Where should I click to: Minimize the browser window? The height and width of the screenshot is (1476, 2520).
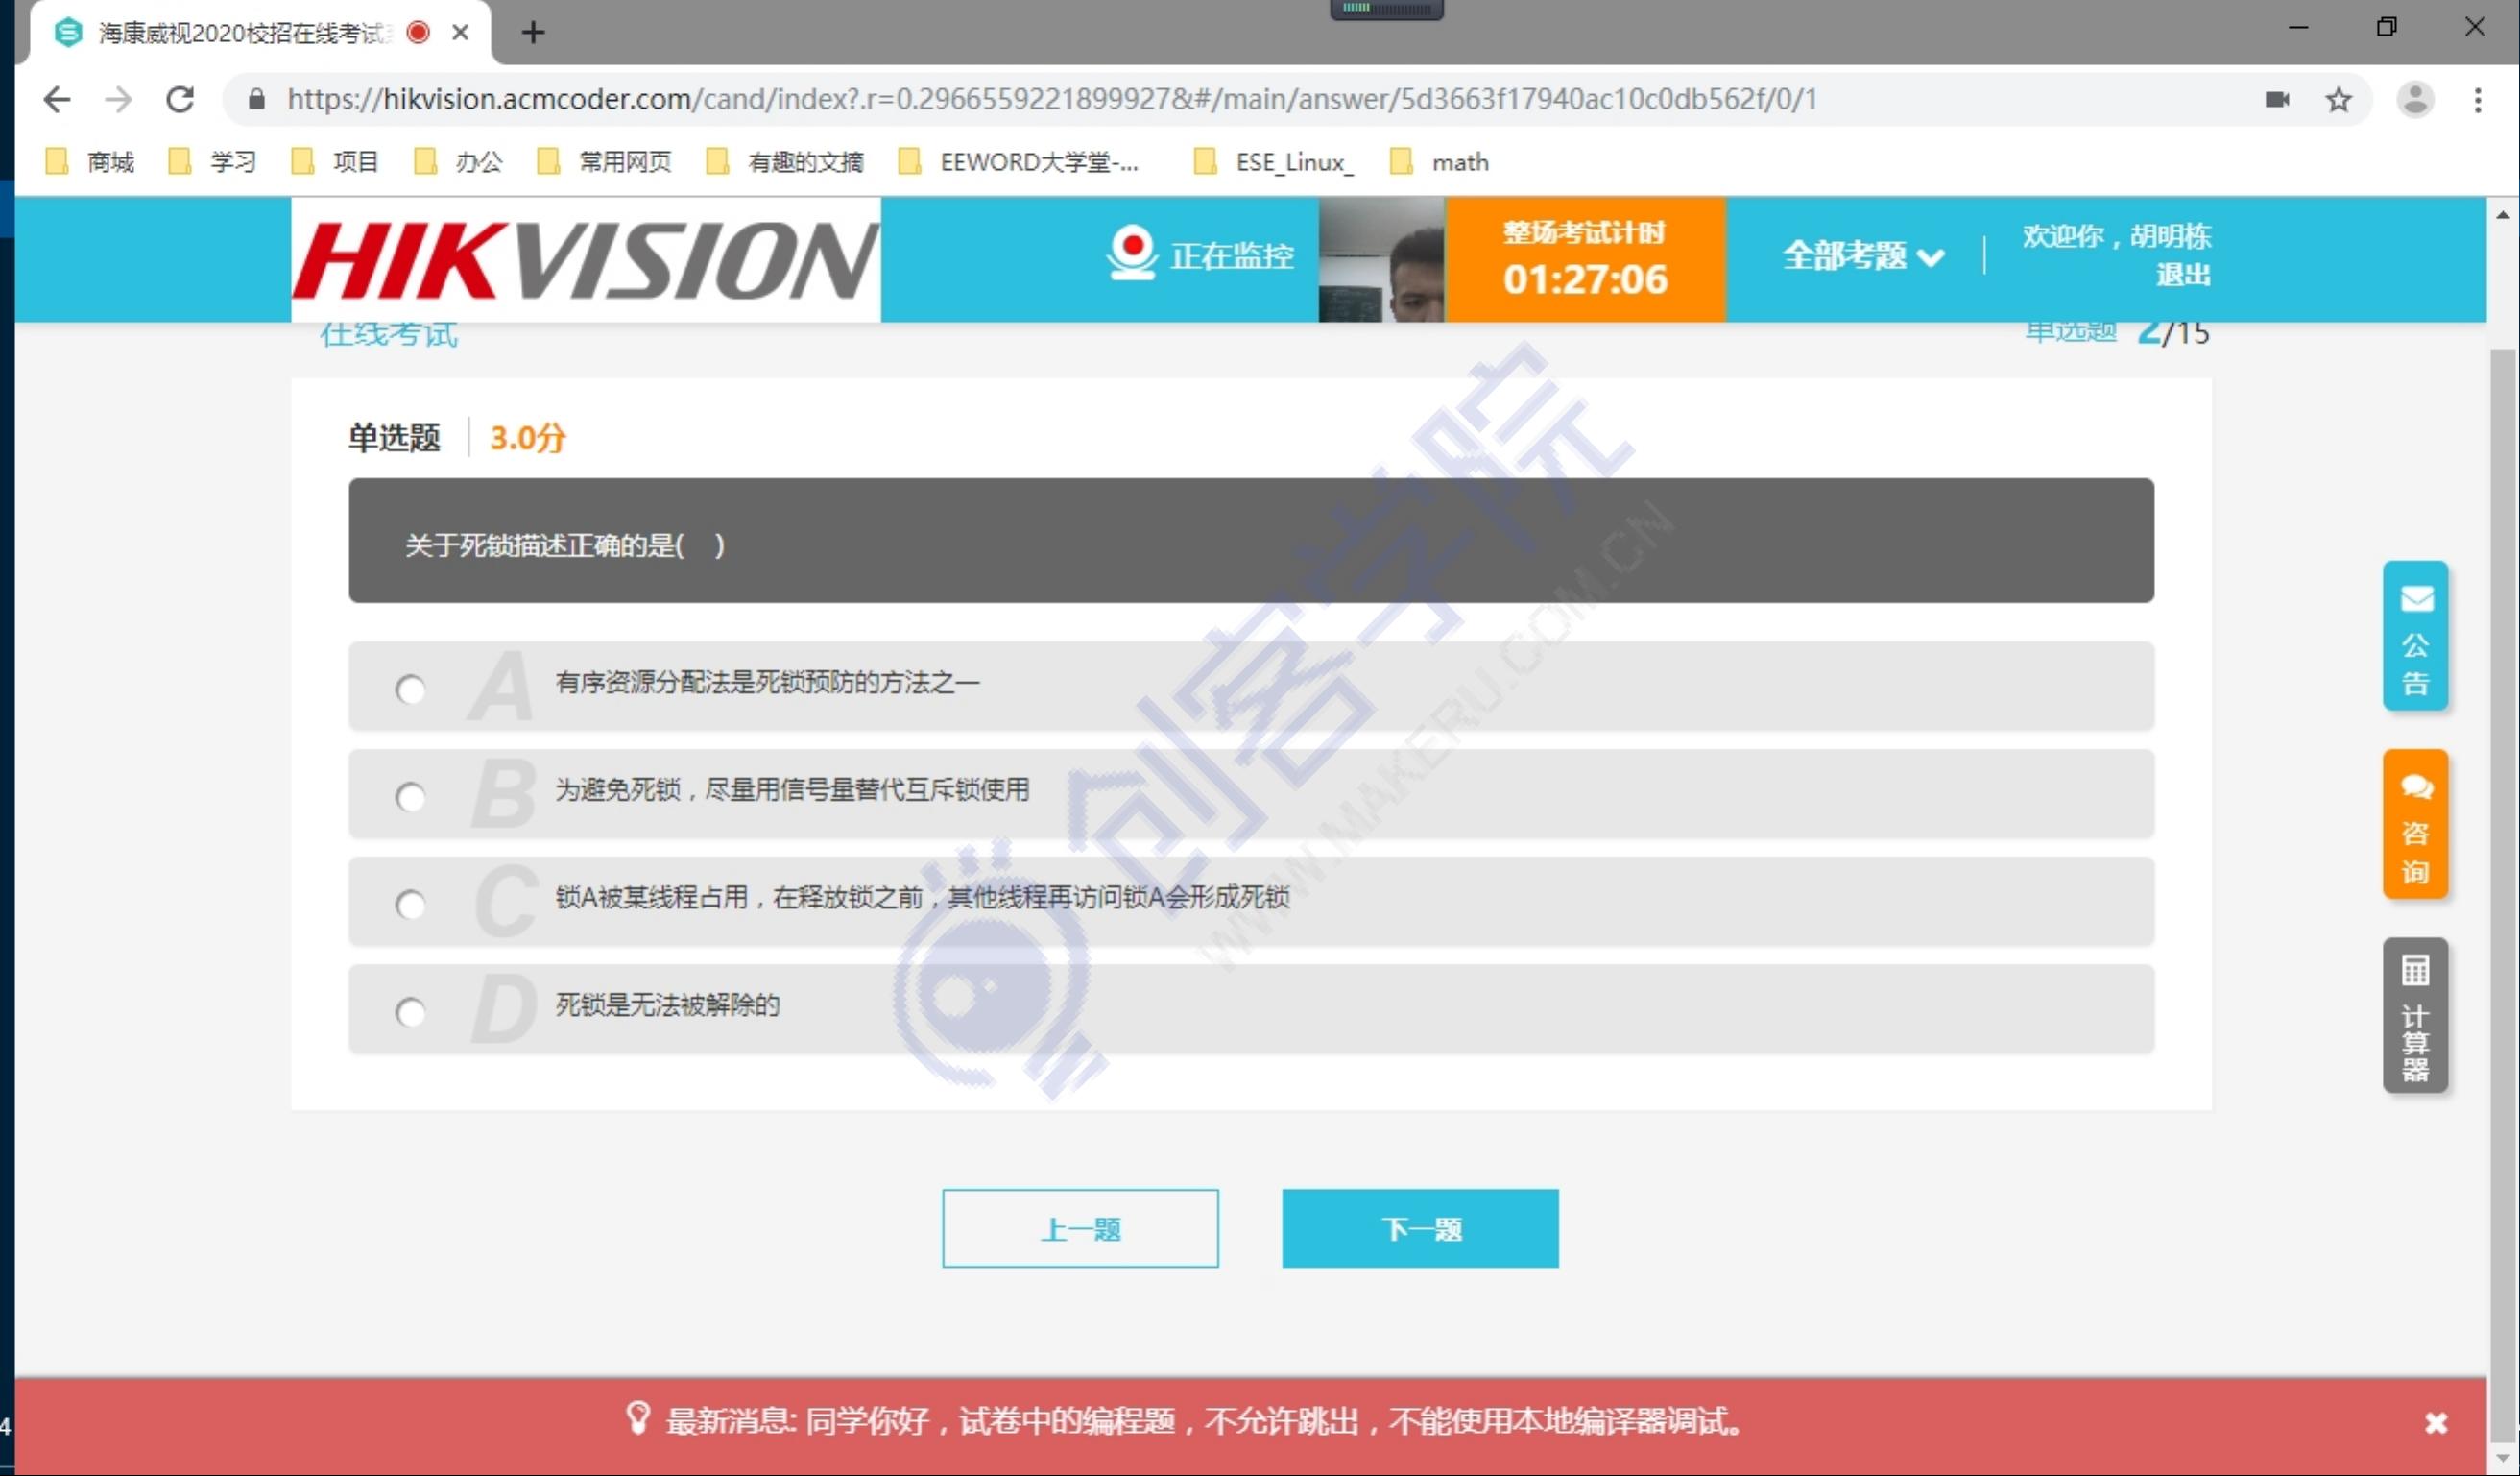tap(2298, 27)
